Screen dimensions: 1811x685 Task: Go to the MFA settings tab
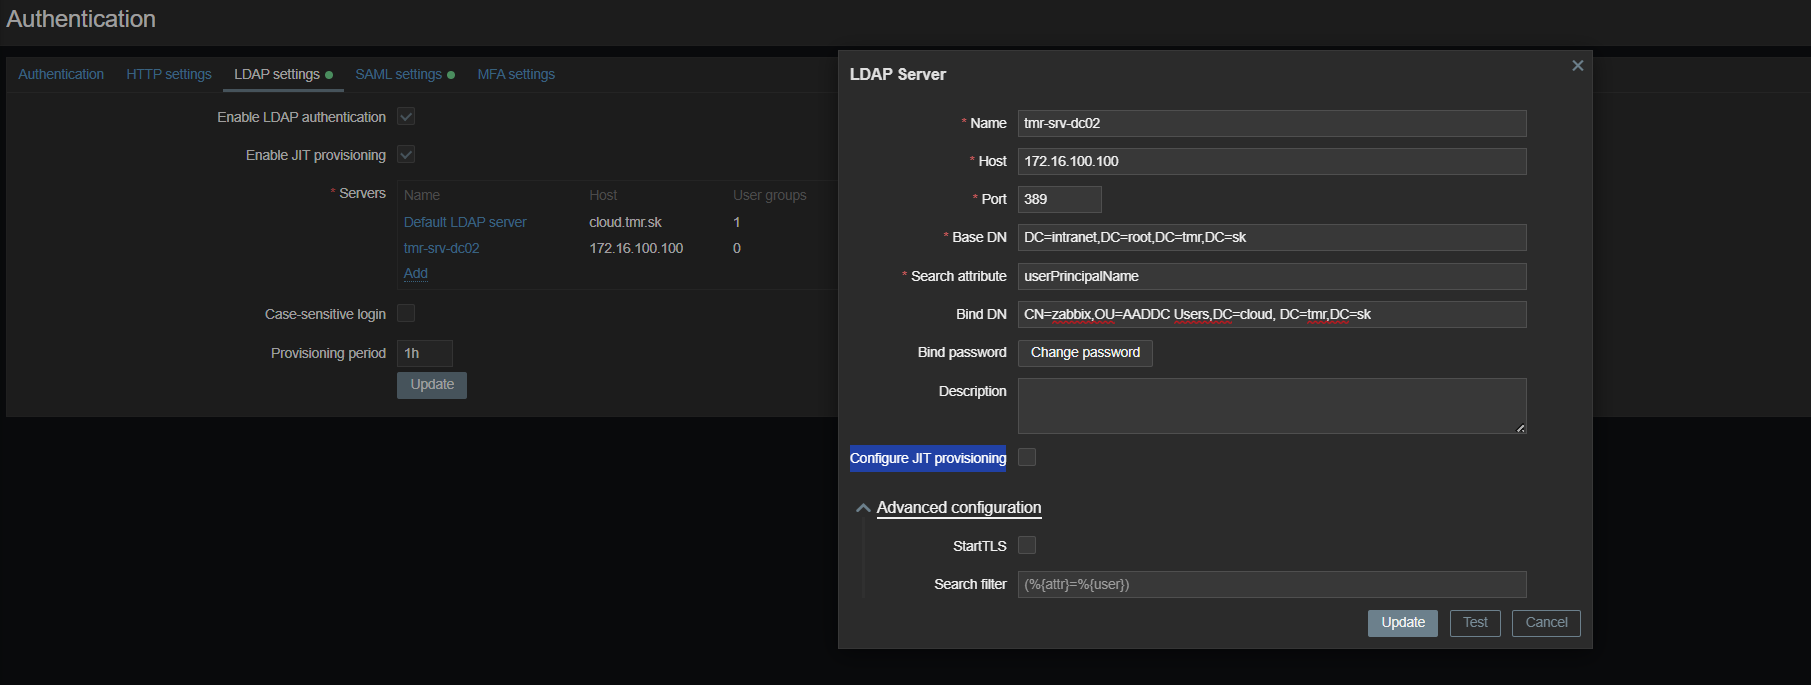click(516, 74)
